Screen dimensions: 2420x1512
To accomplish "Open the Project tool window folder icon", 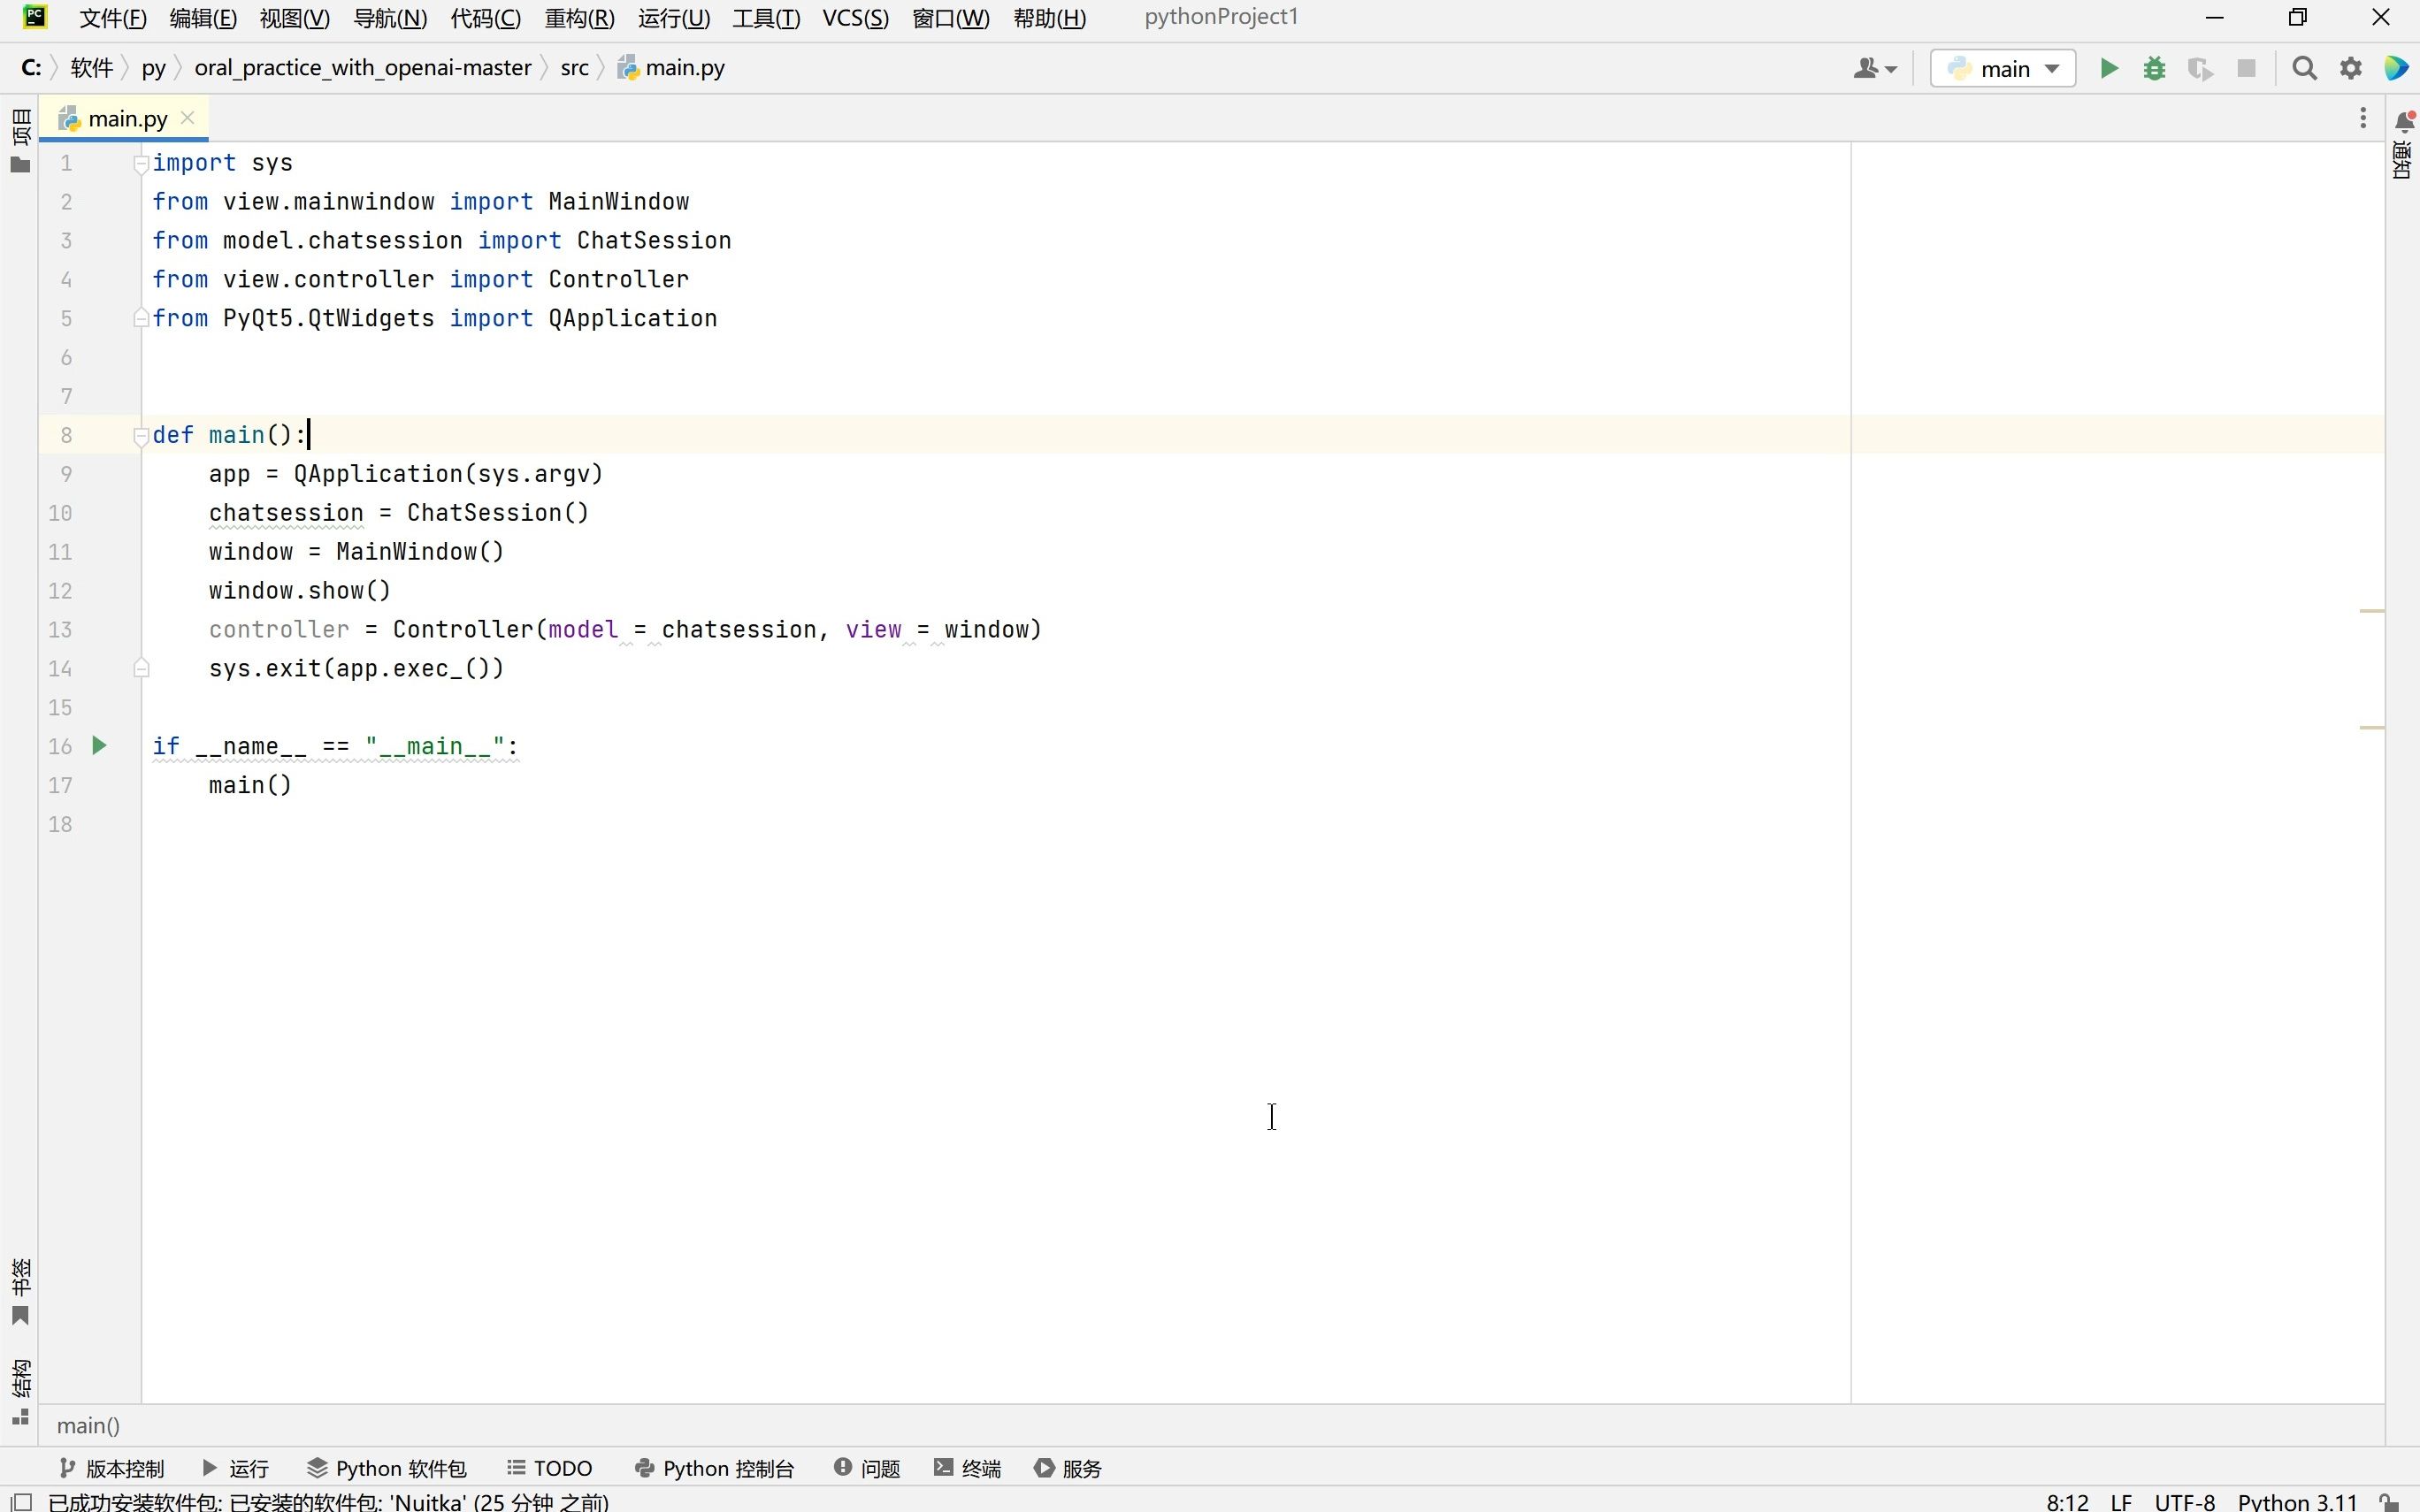I will point(20,165).
